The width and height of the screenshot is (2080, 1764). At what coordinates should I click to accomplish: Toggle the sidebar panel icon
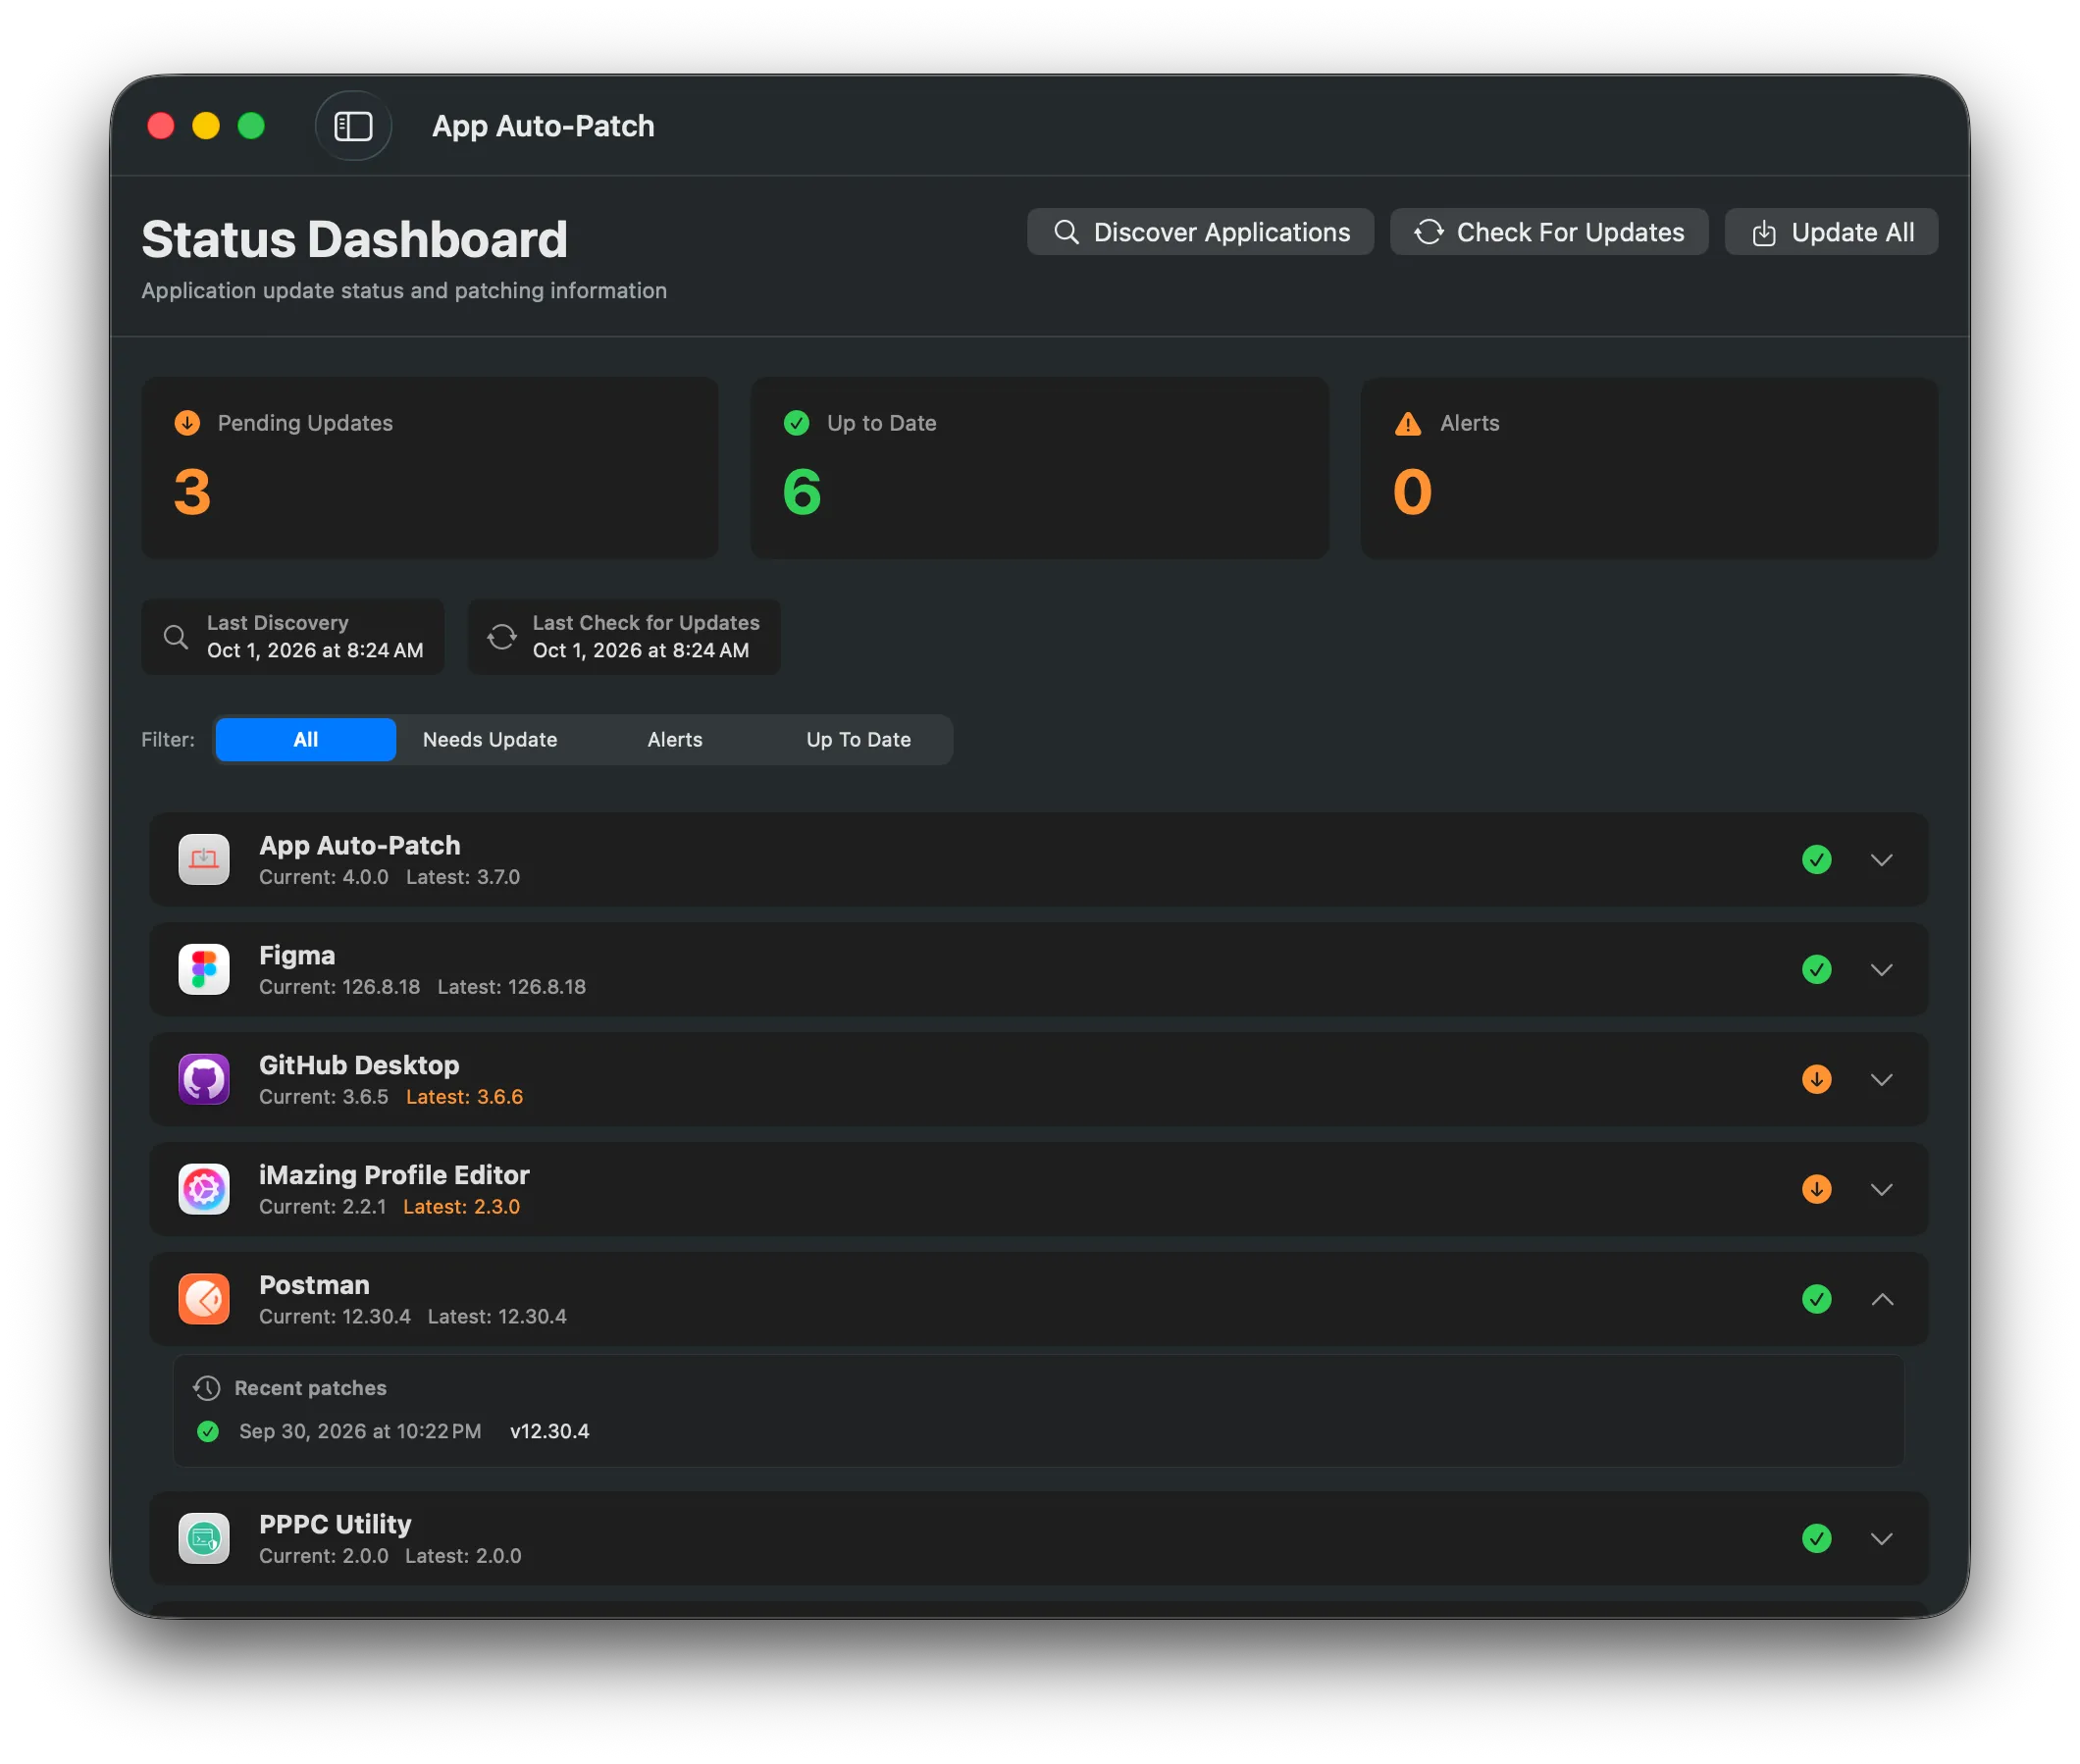click(x=353, y=126)
